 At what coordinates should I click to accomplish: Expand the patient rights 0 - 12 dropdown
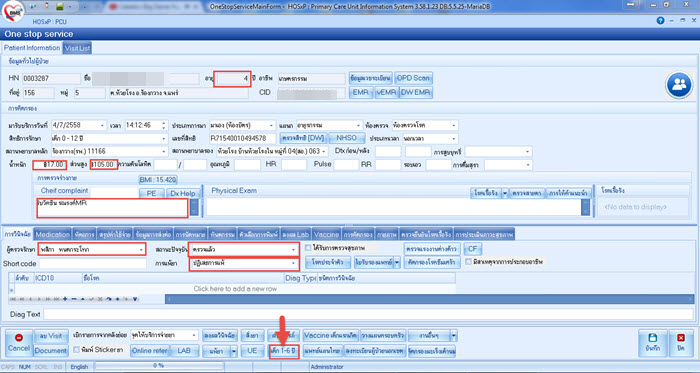tap(163, 139)
